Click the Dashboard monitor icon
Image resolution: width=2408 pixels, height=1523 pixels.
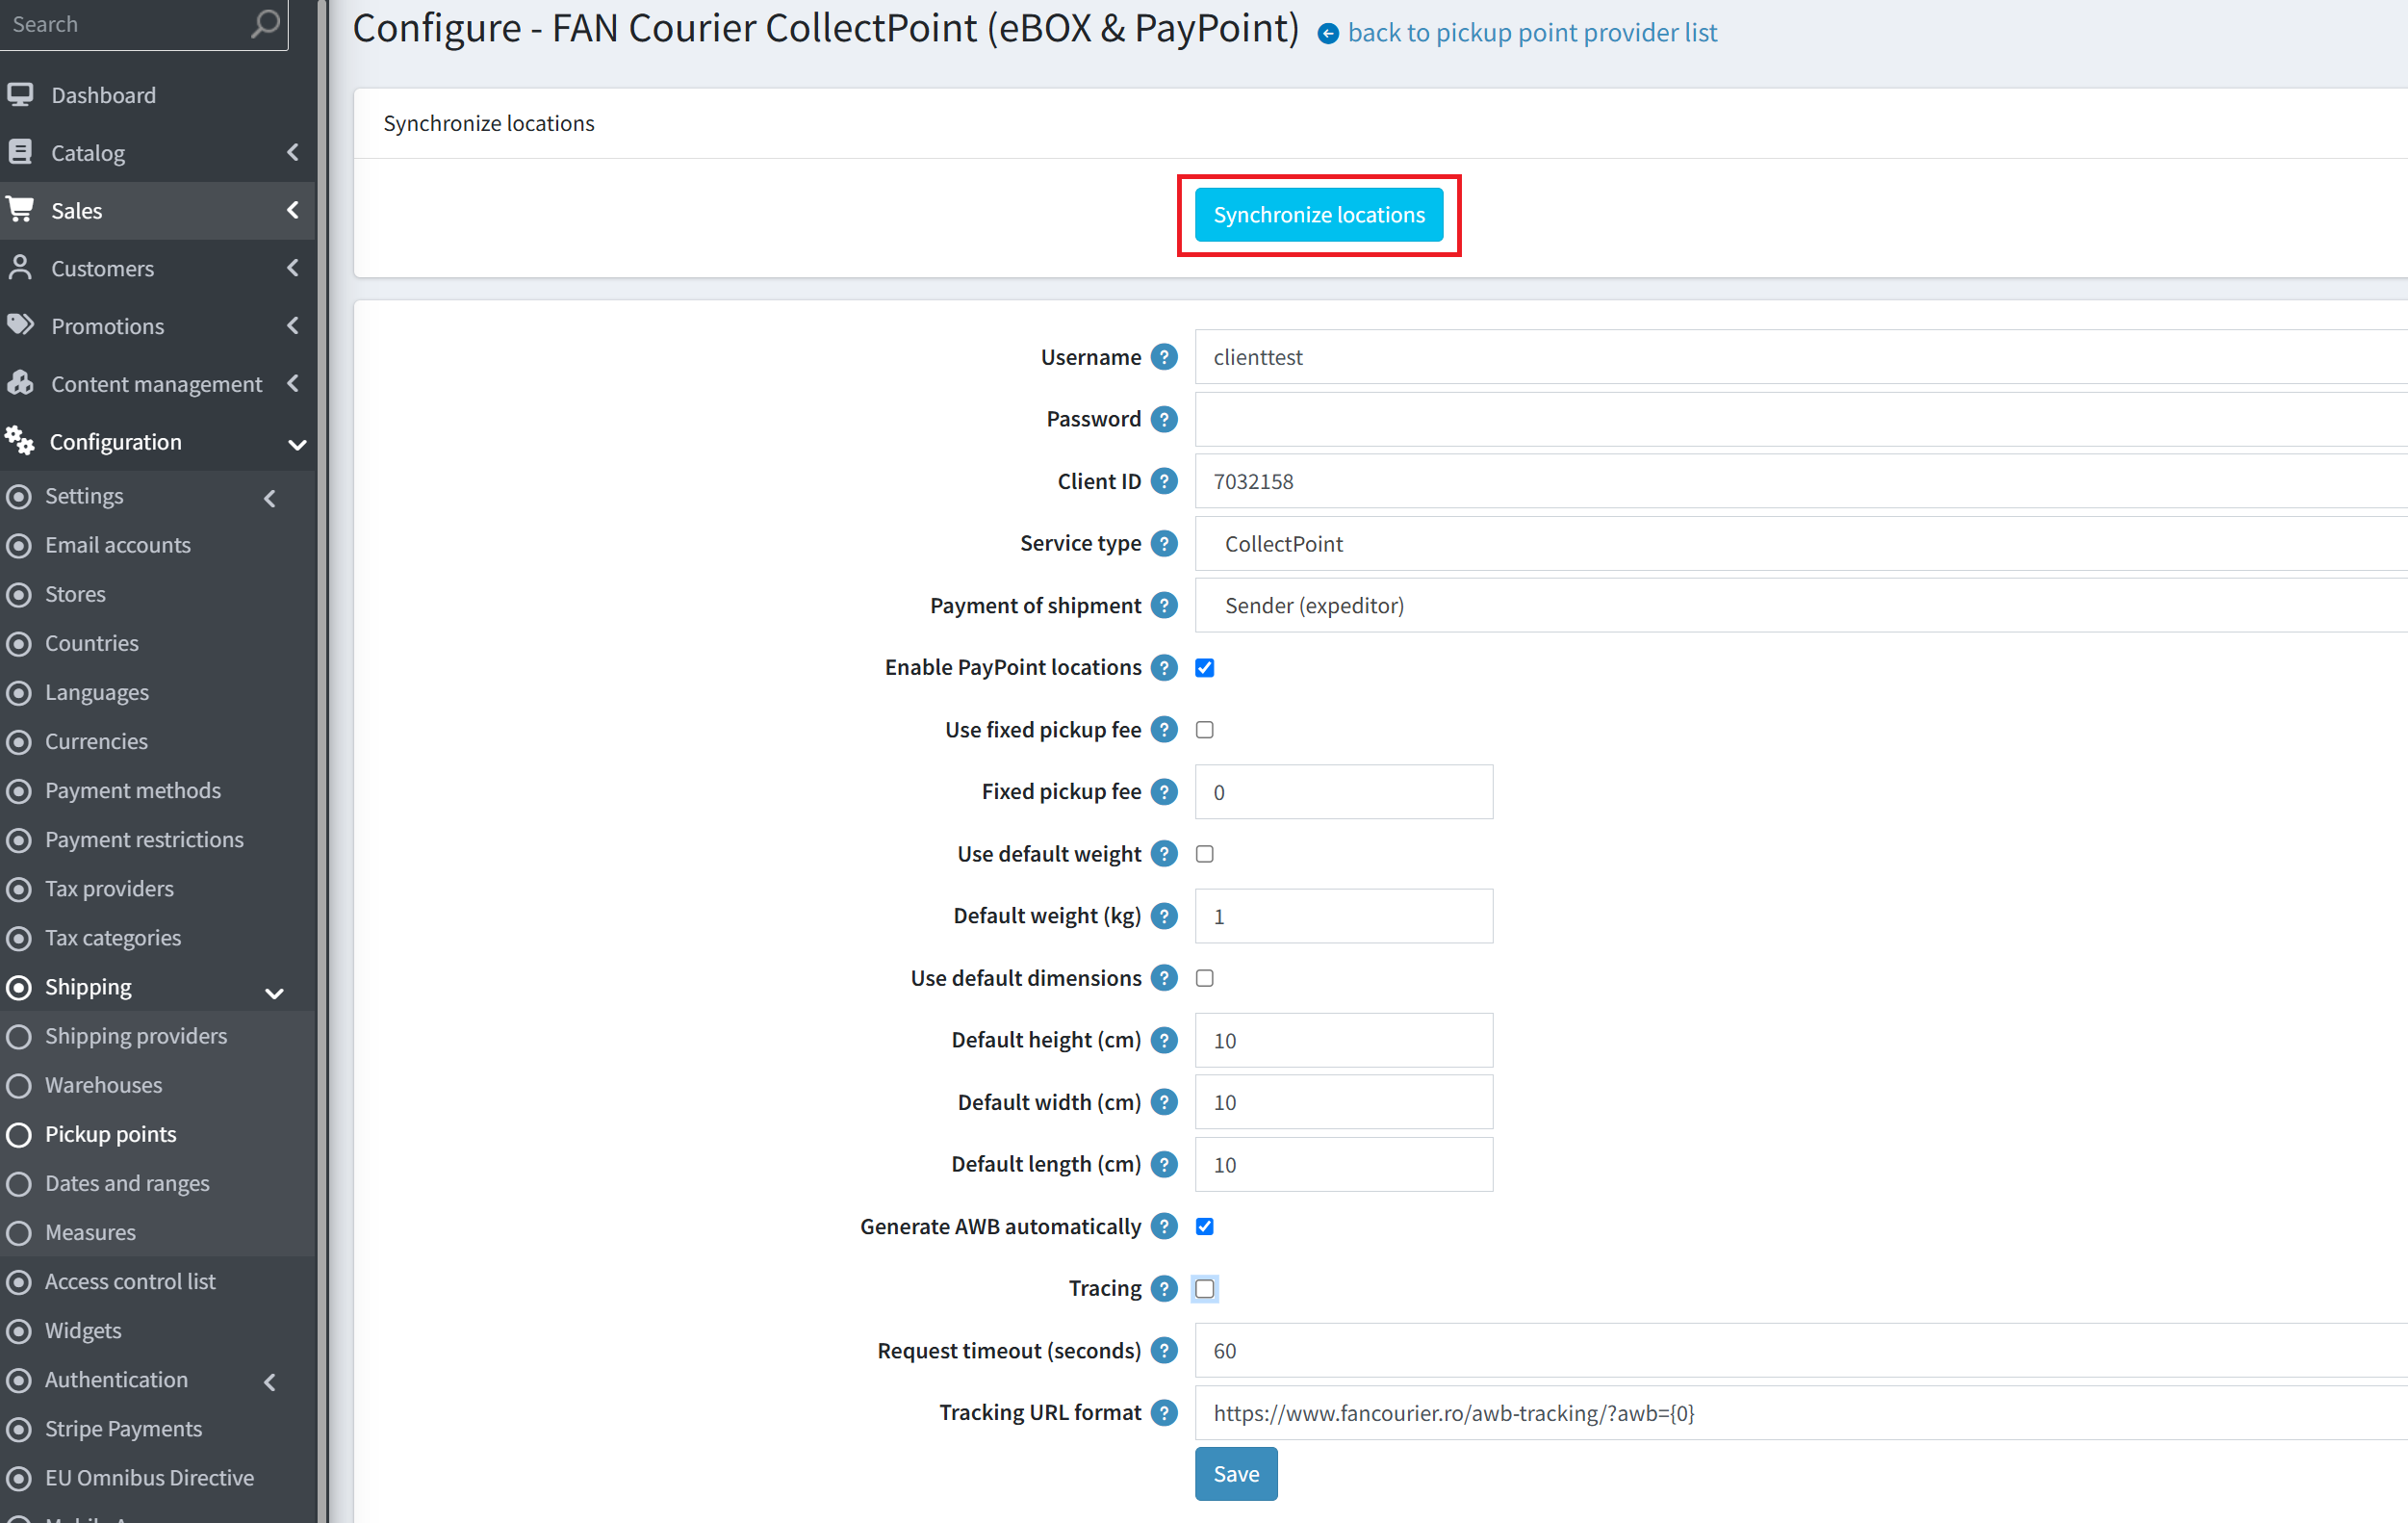click(20, 94)
